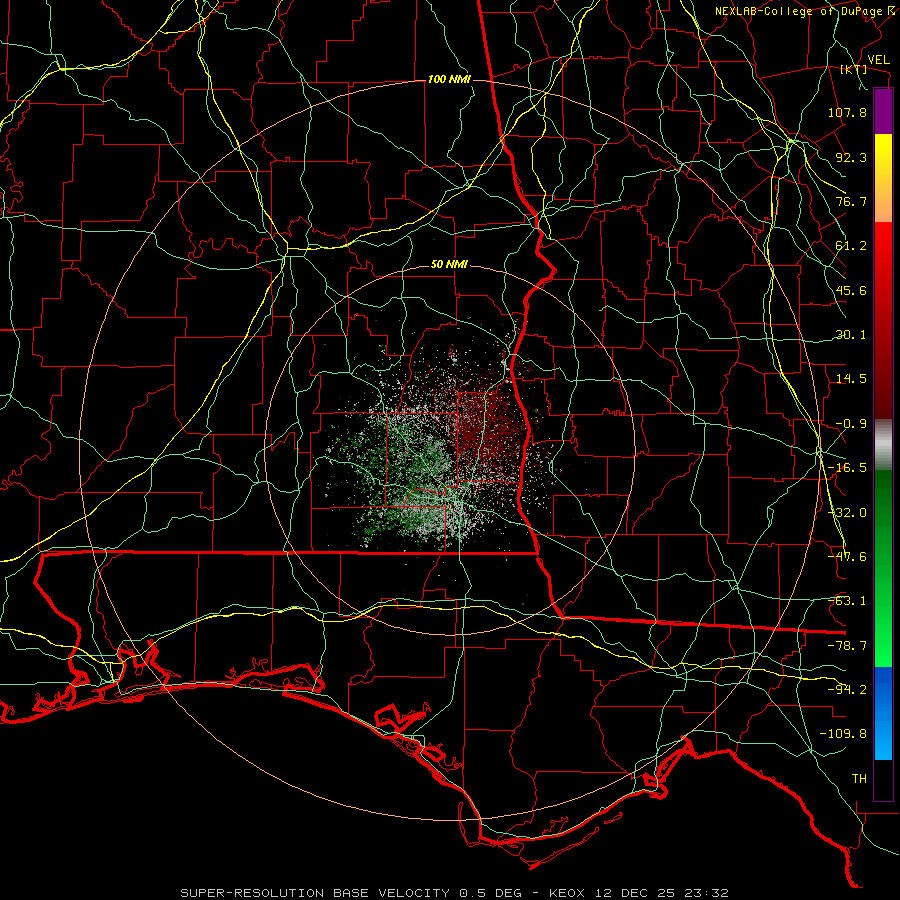Click the TH legend label
This screenshot has height=900, width=900.
coord(859,779)
